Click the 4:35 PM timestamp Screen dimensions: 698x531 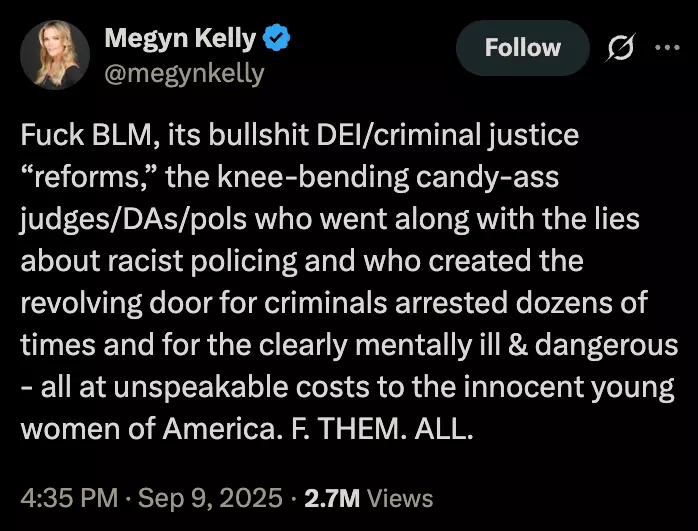point(69,498)
